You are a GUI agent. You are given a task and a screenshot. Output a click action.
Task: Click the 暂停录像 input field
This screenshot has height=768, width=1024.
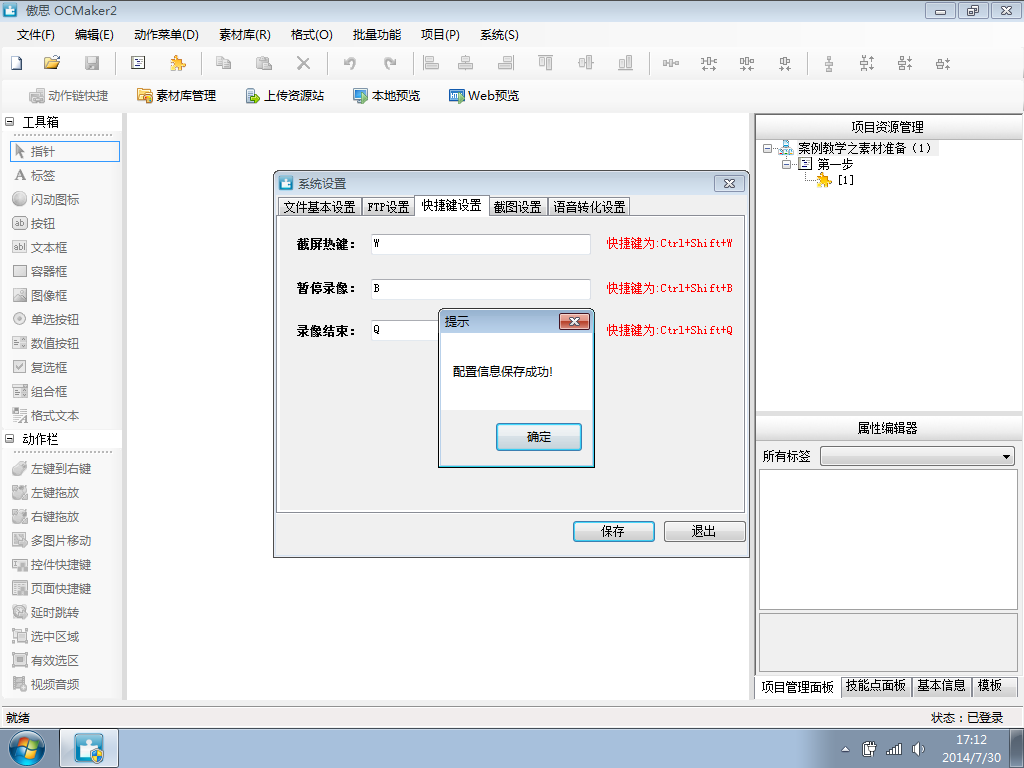tap(481, 289)
